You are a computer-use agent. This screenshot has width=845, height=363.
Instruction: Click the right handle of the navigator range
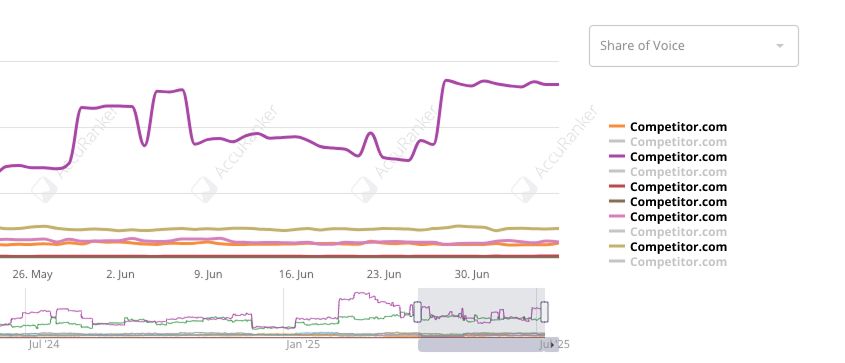[544, 312]
